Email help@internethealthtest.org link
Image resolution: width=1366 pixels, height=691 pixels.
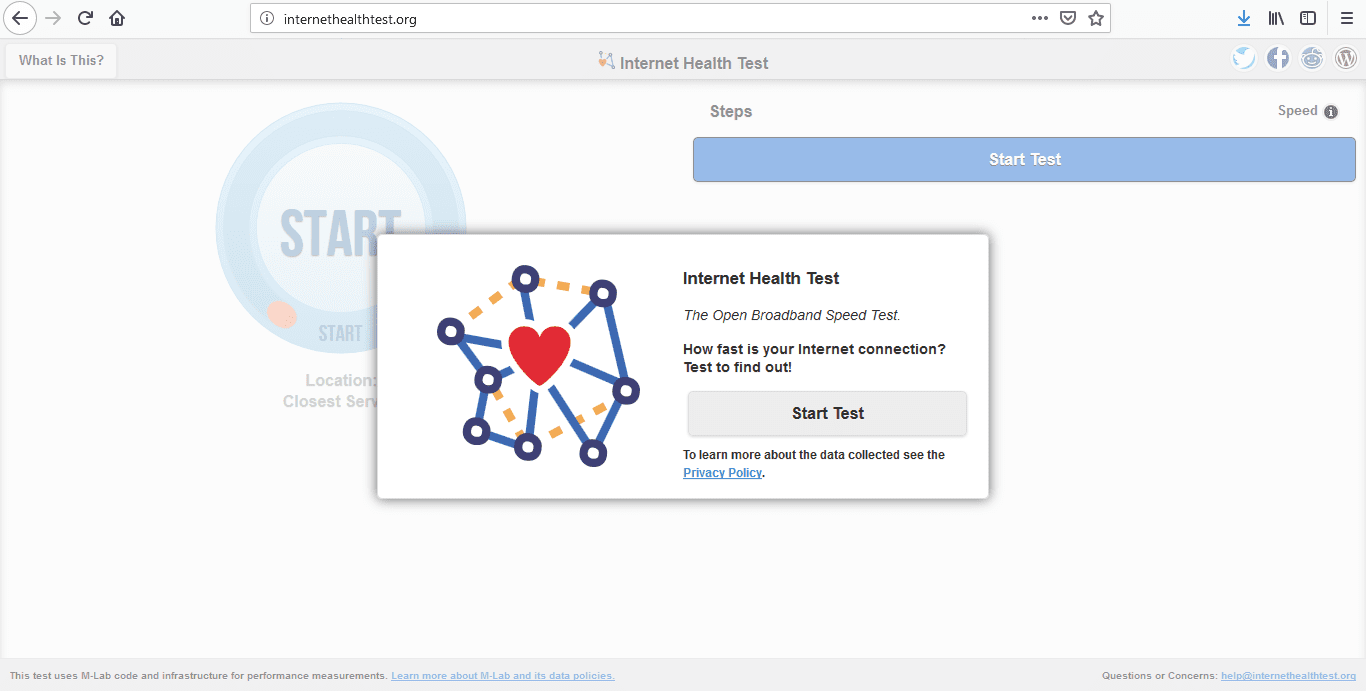(x=1288, y=676)
